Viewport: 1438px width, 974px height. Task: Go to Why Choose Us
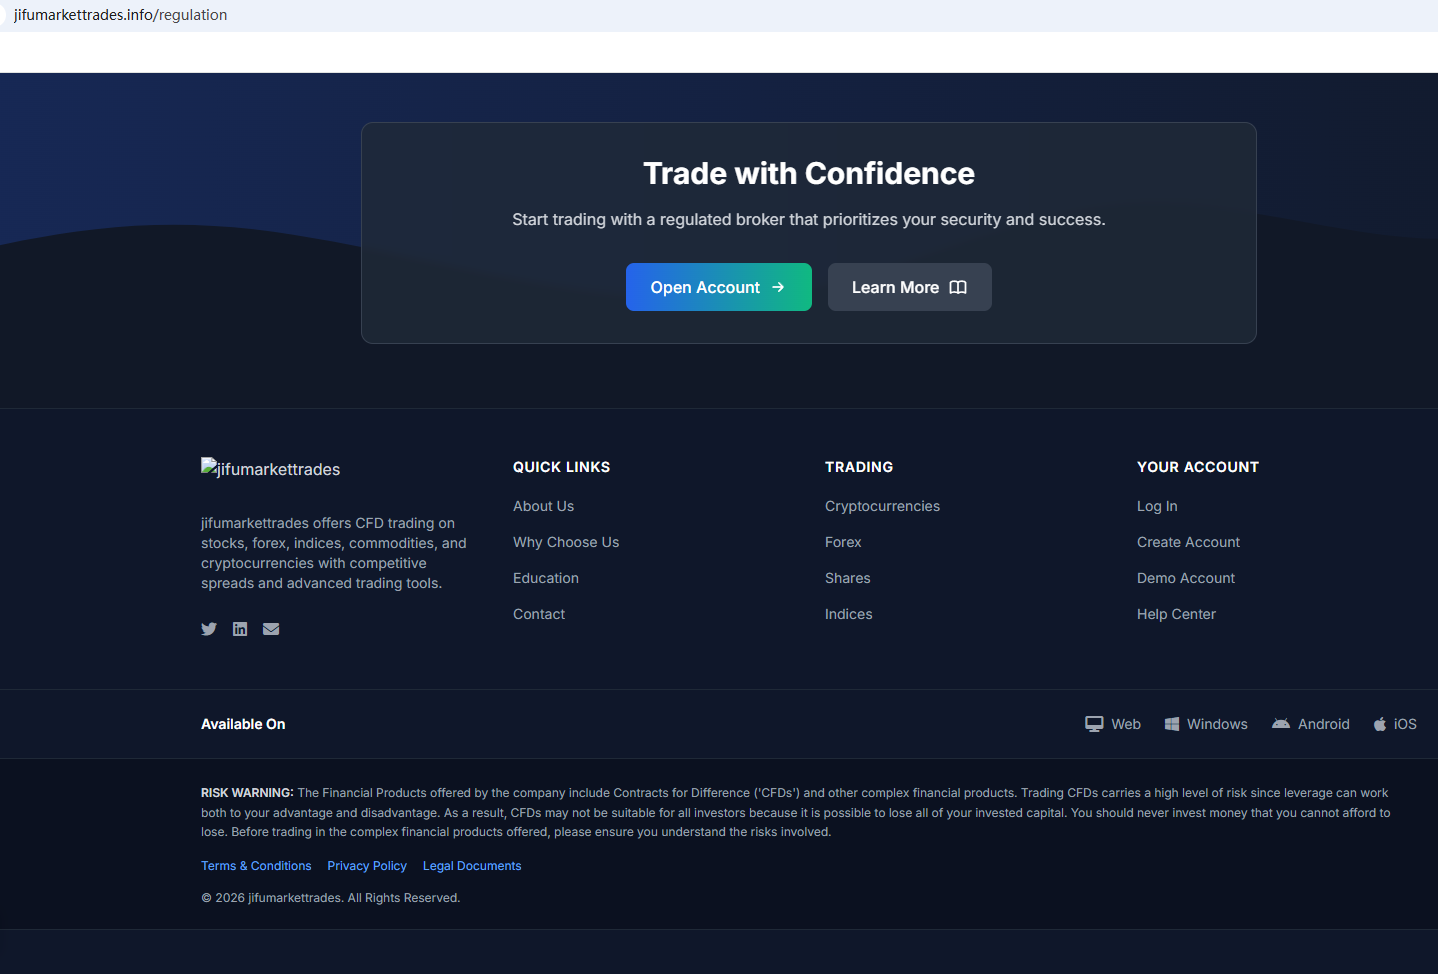click(566, 542)
